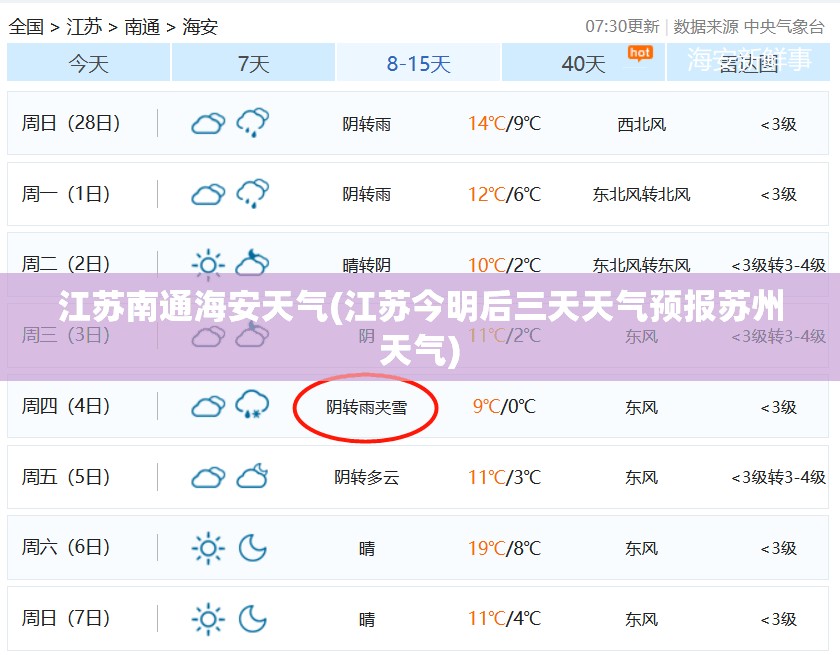This screenshot has width=840, height=655.
Task: Click cloudy icon in 周日 (28日) row
Action: click(208, 124)
